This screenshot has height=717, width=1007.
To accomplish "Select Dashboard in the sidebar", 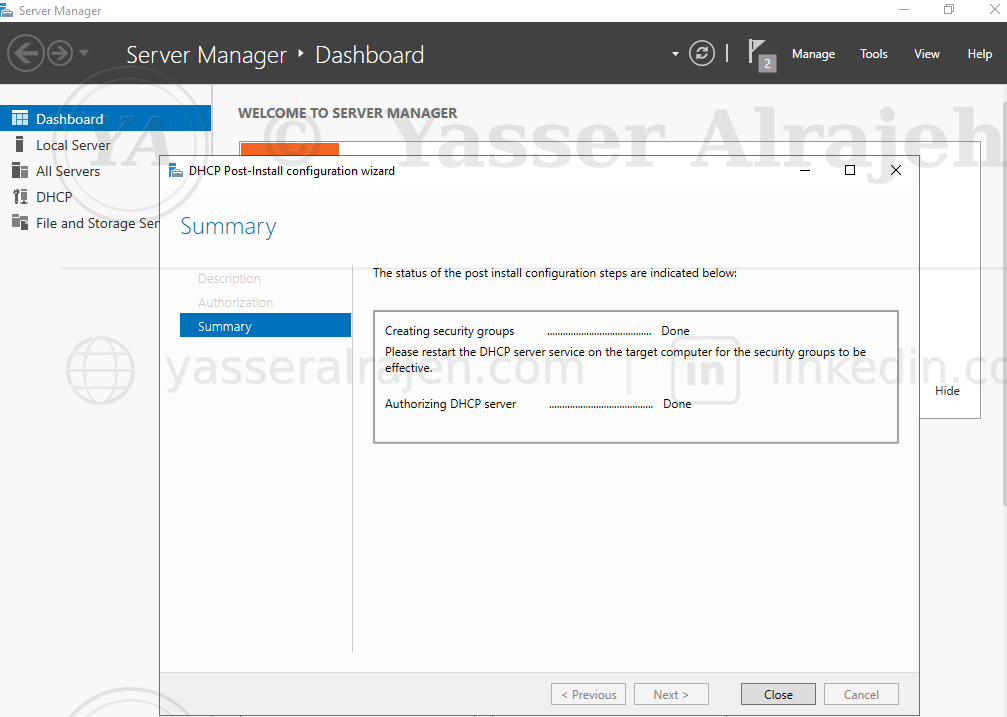I will [x=105, y=119].
